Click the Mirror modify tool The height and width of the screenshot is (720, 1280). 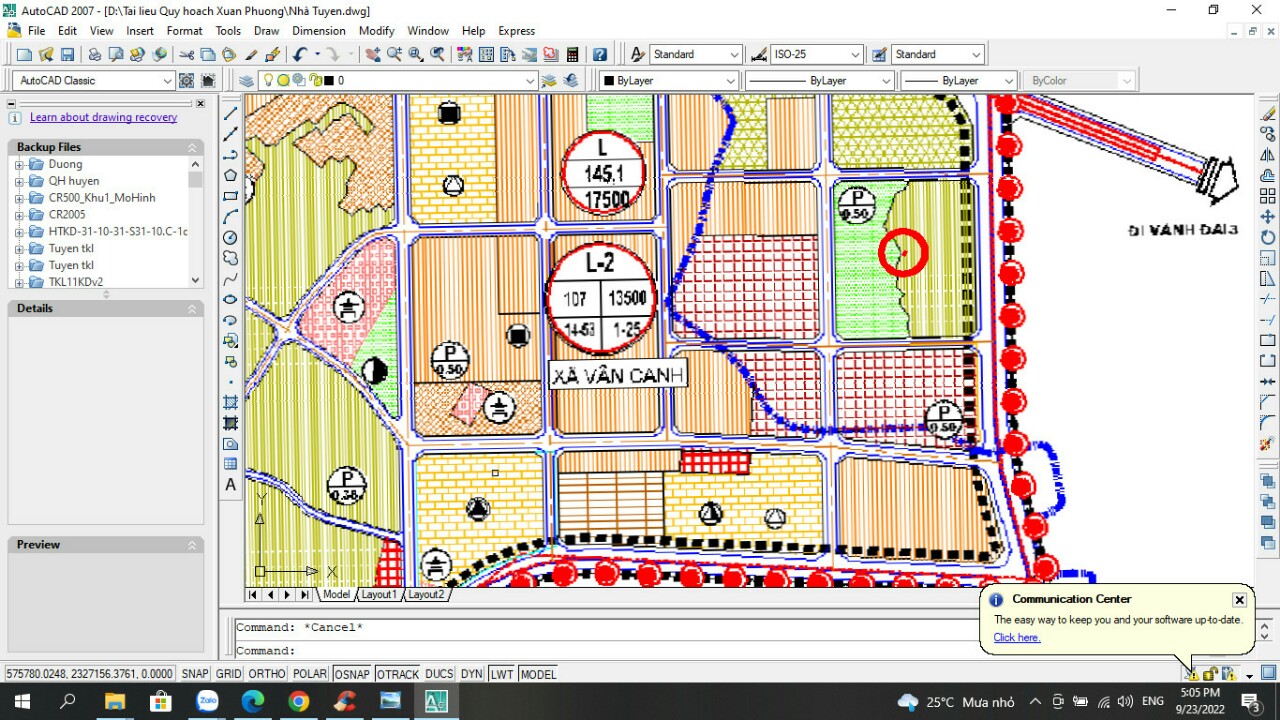pos(1268,155)
